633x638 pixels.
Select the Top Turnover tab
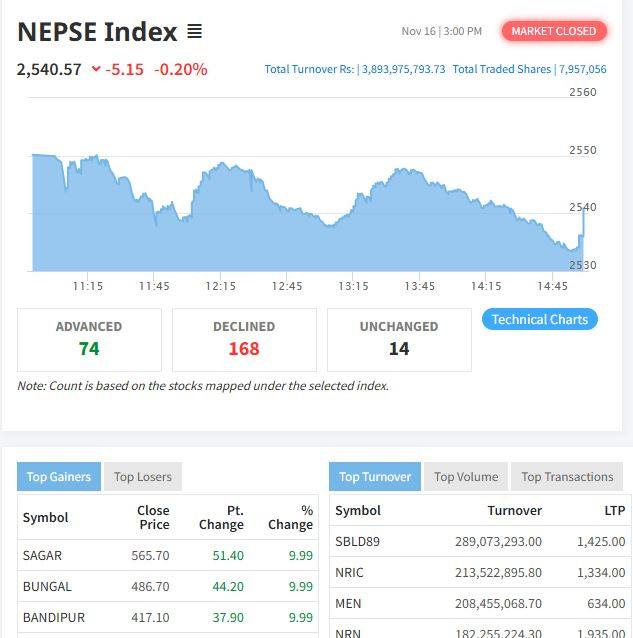point(374,477)
